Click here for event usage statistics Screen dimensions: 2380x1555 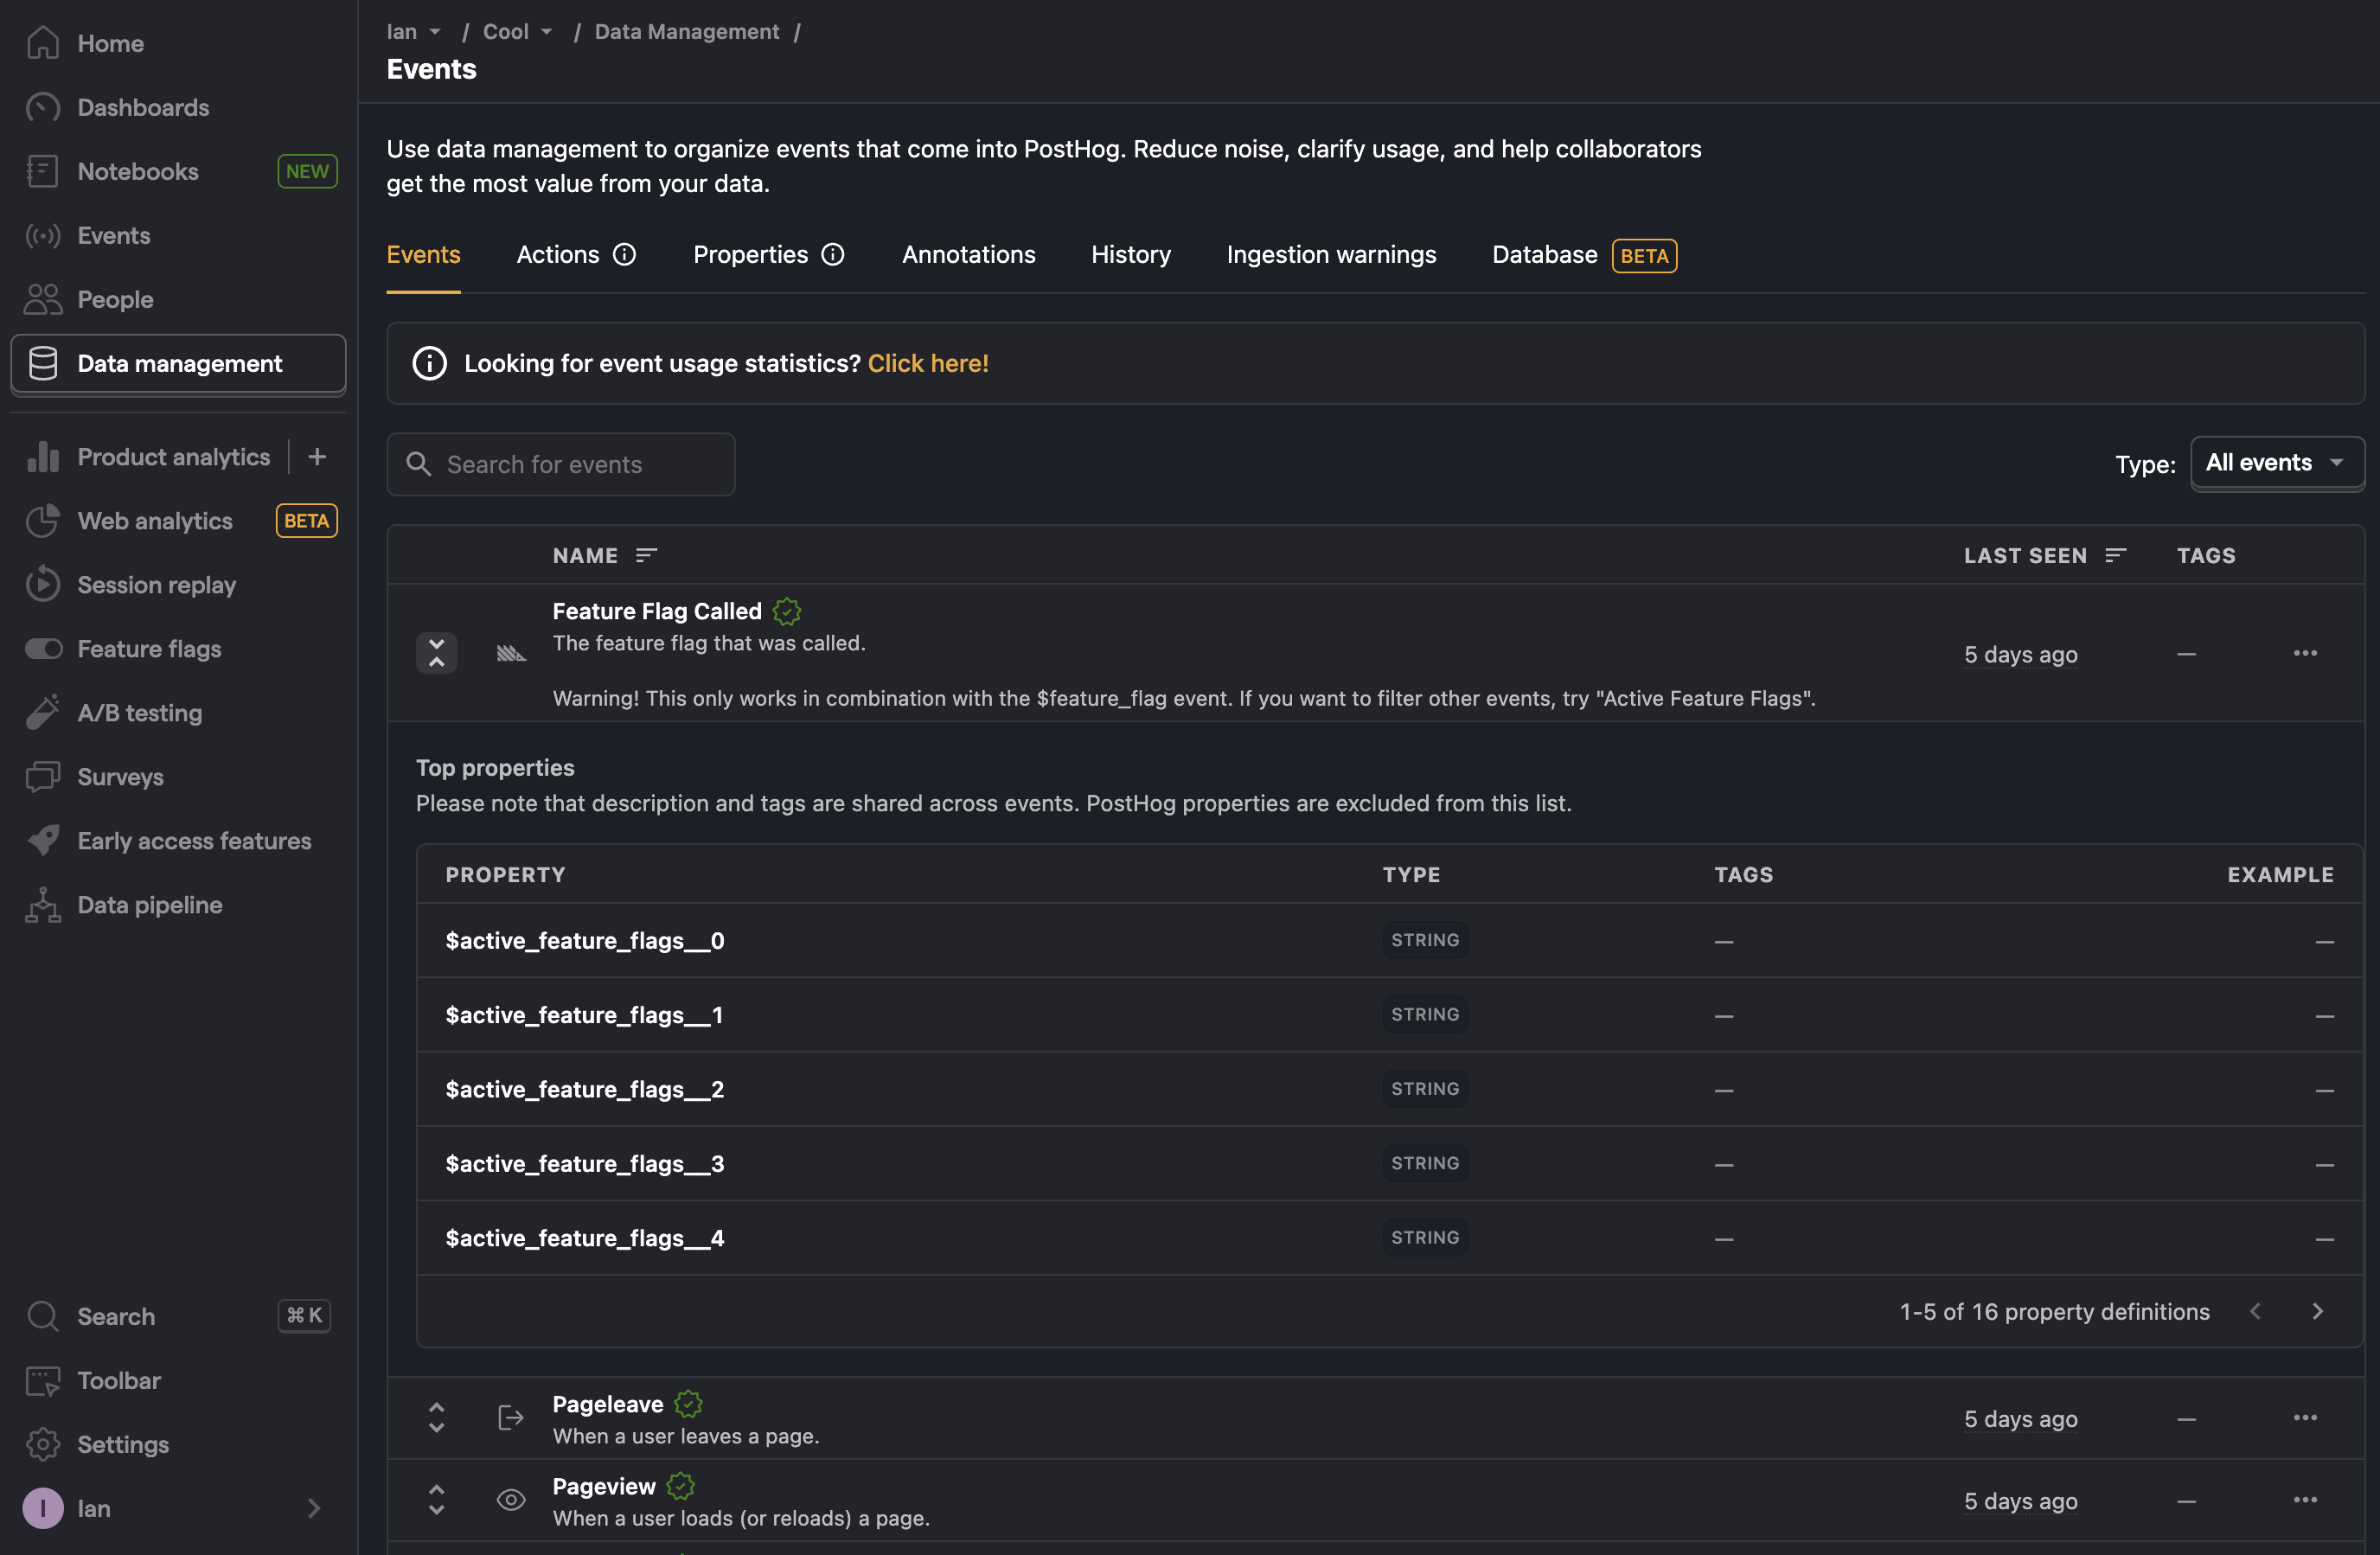point(928,362)
